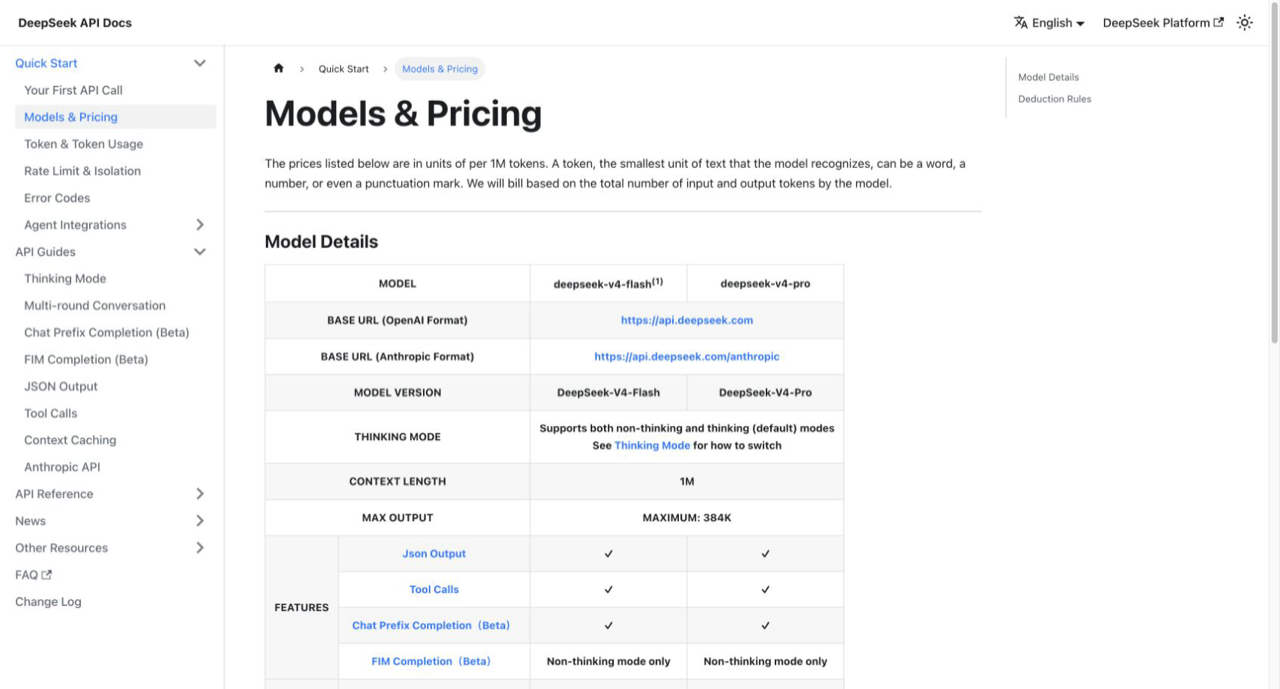The image size is (1280, 689).
Task: Click the page vertical scrollbar
Action: [x=1274, y=190]
